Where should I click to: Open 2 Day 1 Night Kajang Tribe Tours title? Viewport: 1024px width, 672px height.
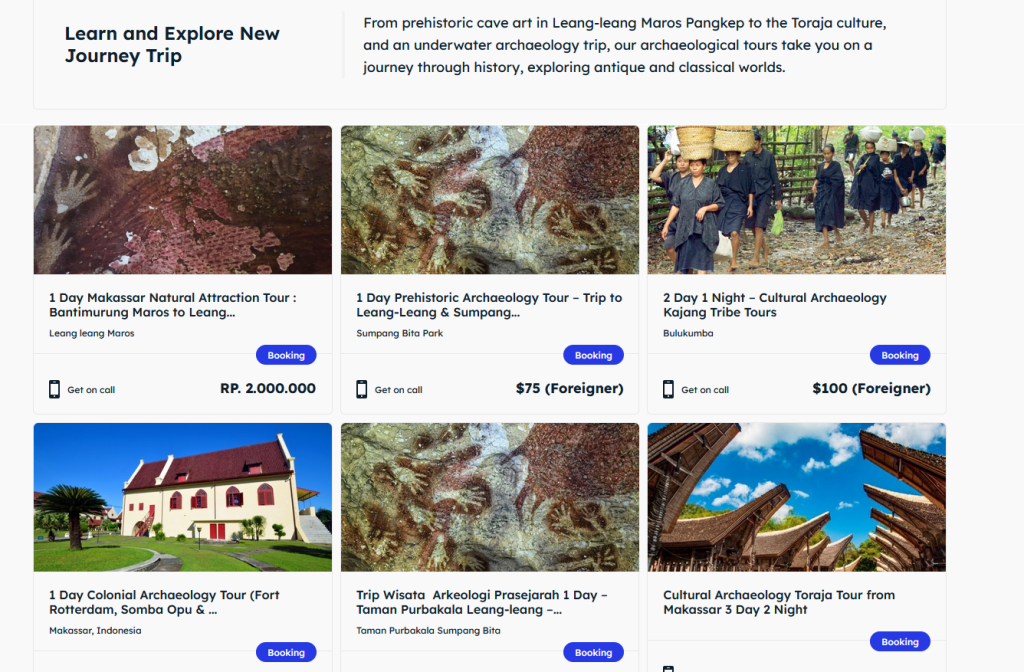(775, 305)
